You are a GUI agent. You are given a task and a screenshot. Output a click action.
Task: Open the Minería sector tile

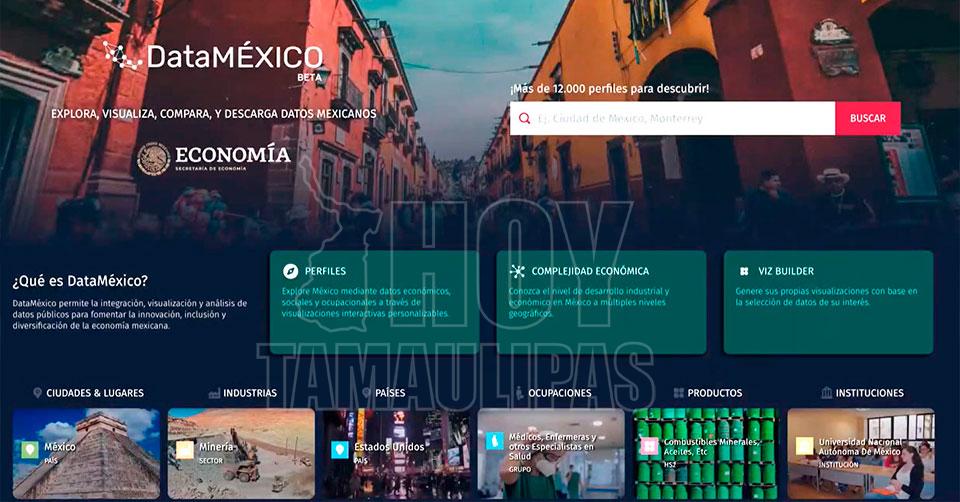(241, 453)
